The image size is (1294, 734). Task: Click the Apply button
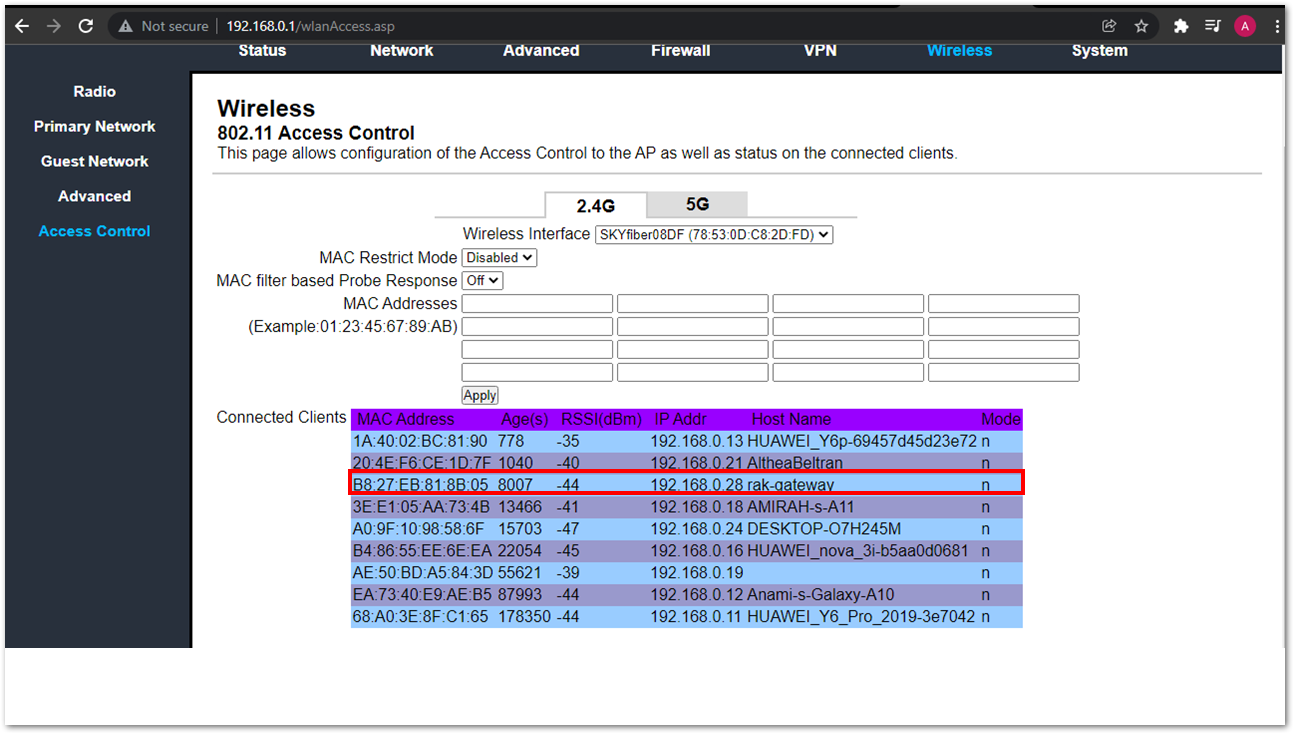click(480, 396)
